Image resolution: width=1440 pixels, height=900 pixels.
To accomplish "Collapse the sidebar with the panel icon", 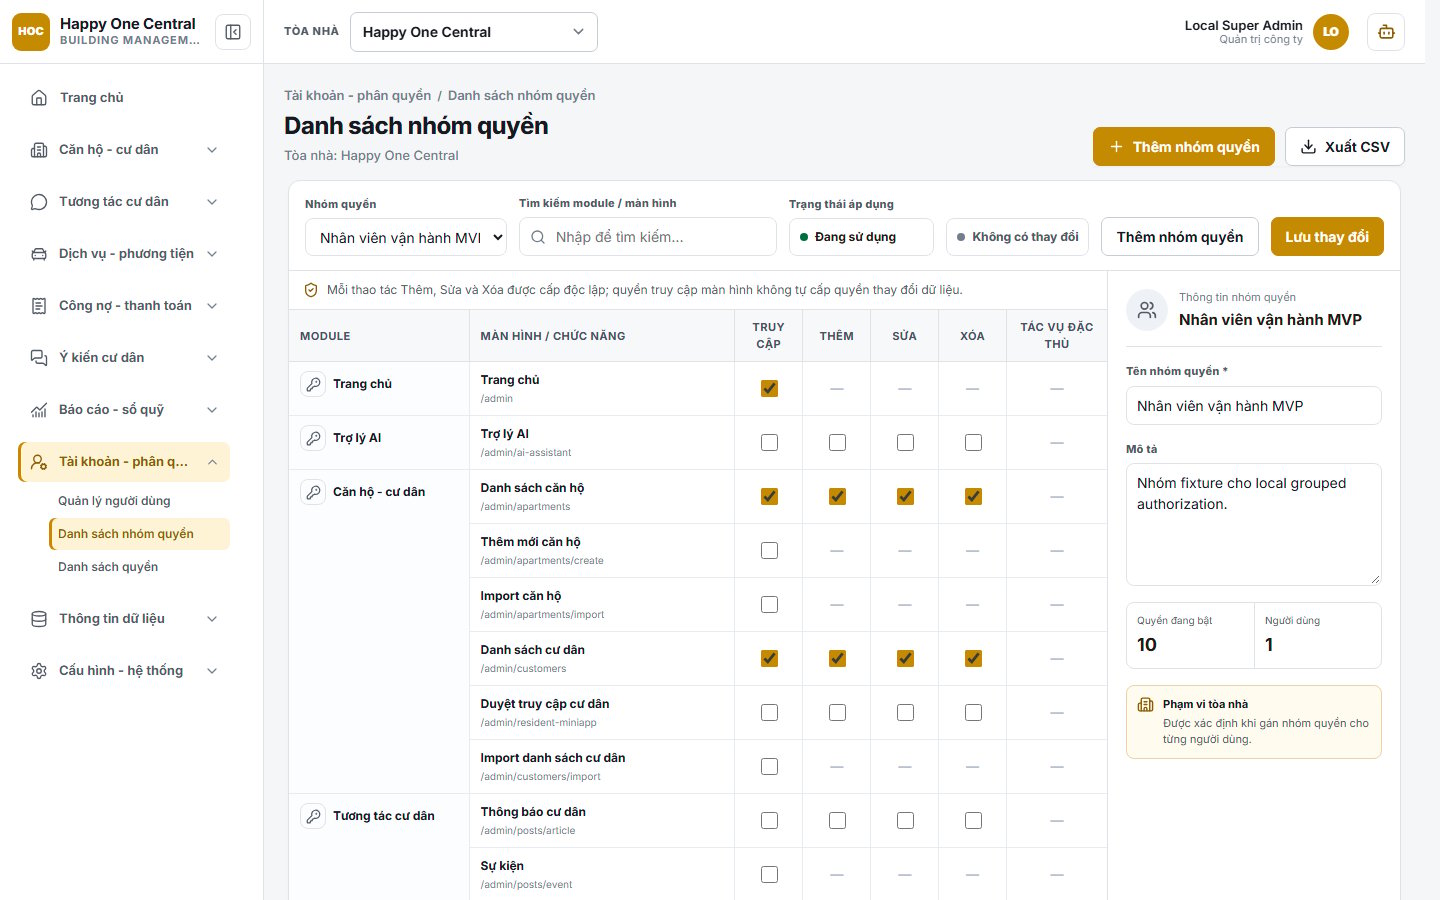I will point(233,32).
